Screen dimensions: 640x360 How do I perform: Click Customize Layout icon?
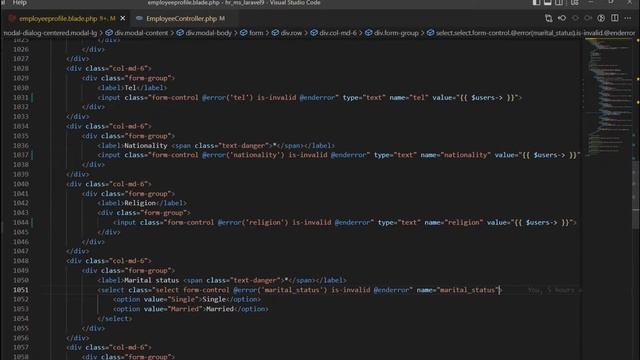(x=574, y=2)
